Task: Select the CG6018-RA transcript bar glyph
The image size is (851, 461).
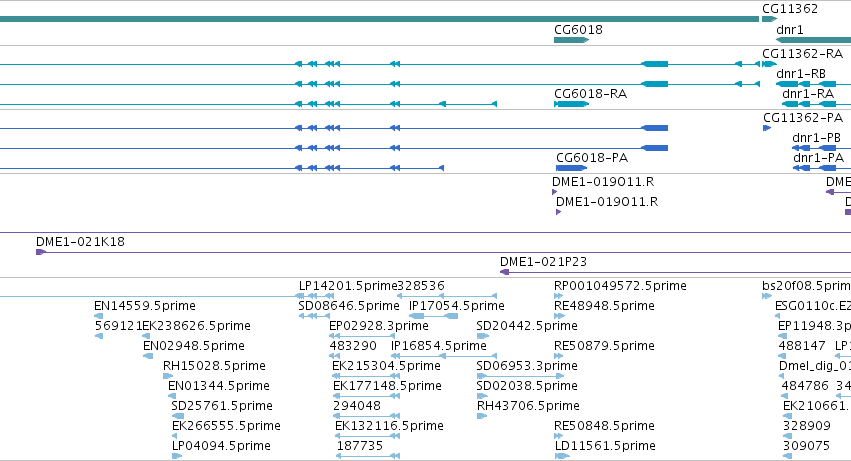Action: (571, 104)
